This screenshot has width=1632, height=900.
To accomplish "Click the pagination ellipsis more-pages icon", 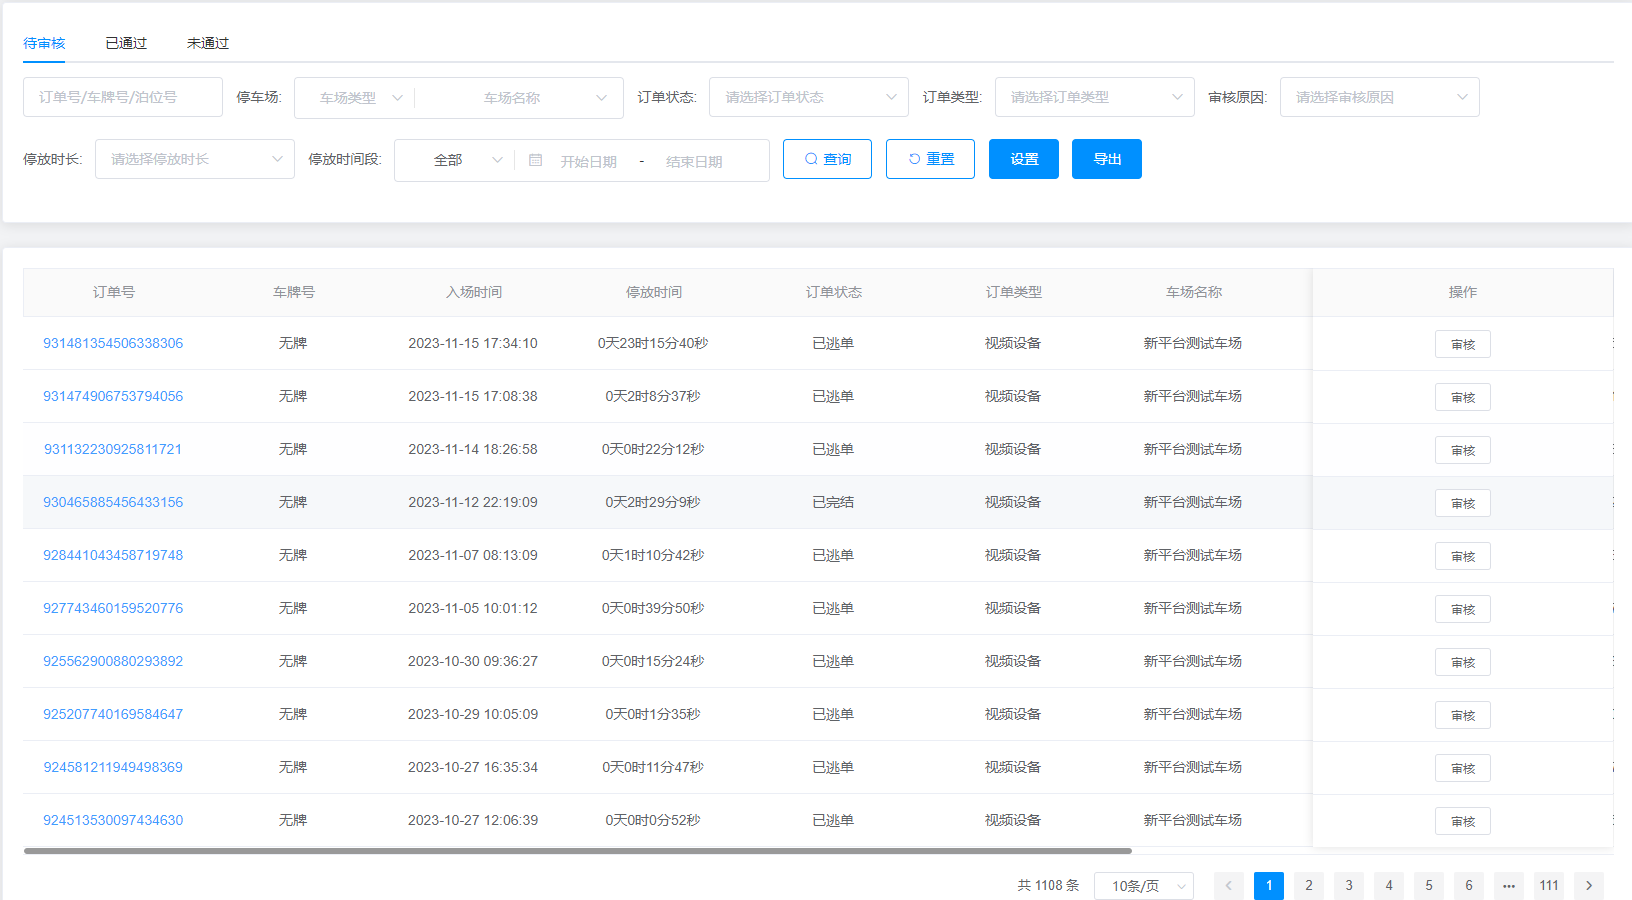I will click(x=1508, y=885).
